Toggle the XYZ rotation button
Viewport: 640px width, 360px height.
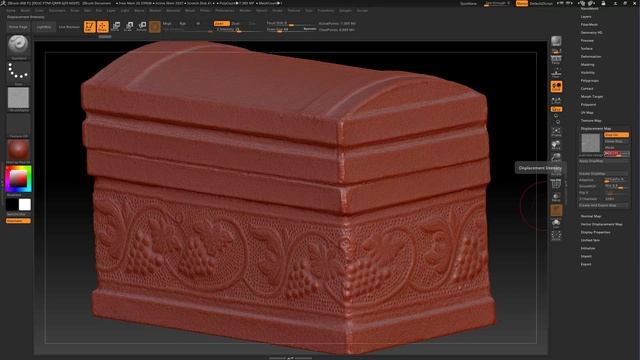[556, 109]
